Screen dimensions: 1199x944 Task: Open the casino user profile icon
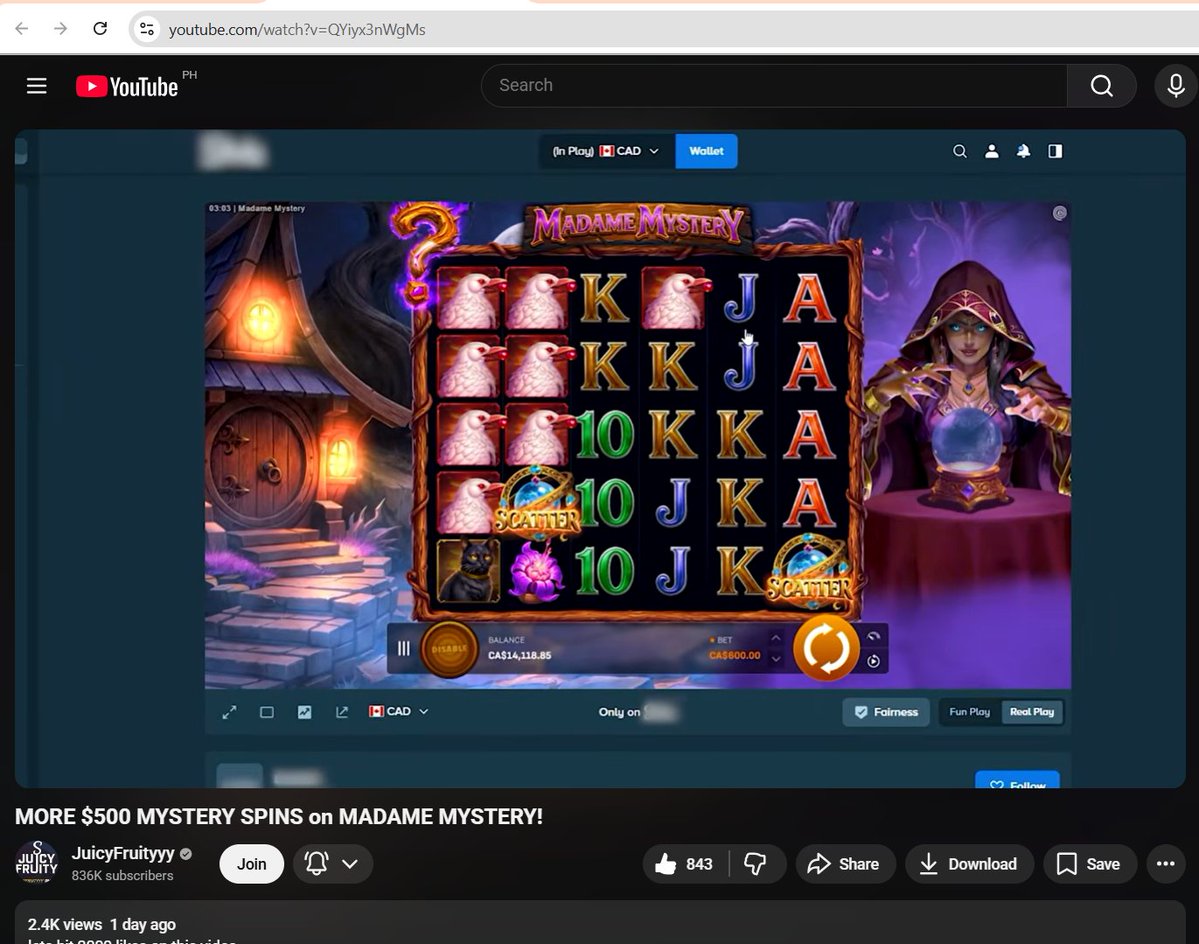[x=992, y=151]
